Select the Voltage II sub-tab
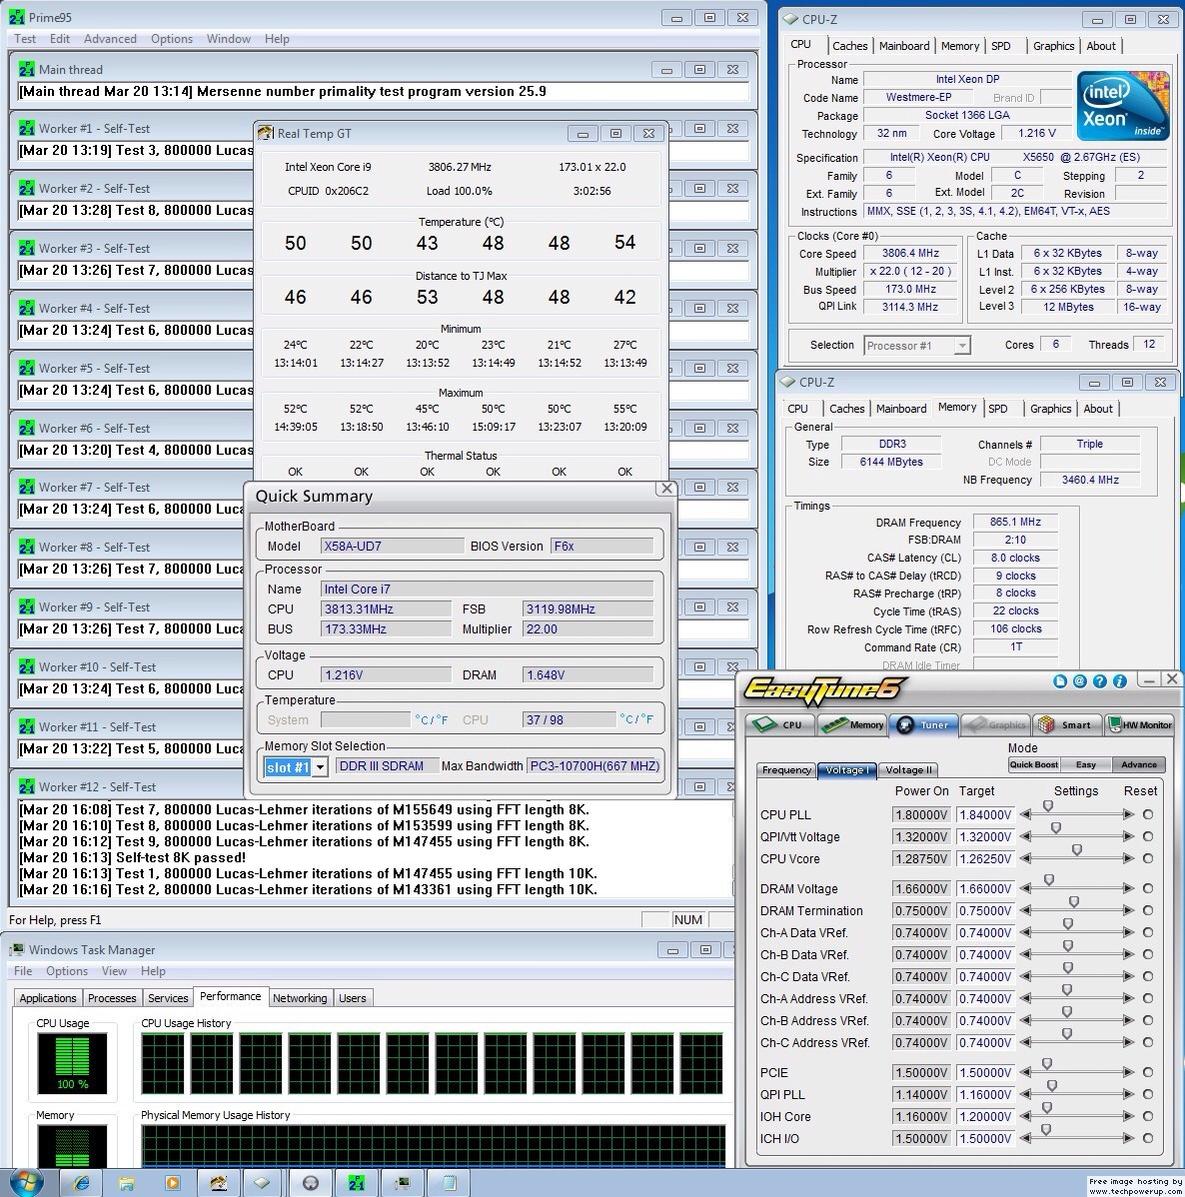 [x=908, y=770]
